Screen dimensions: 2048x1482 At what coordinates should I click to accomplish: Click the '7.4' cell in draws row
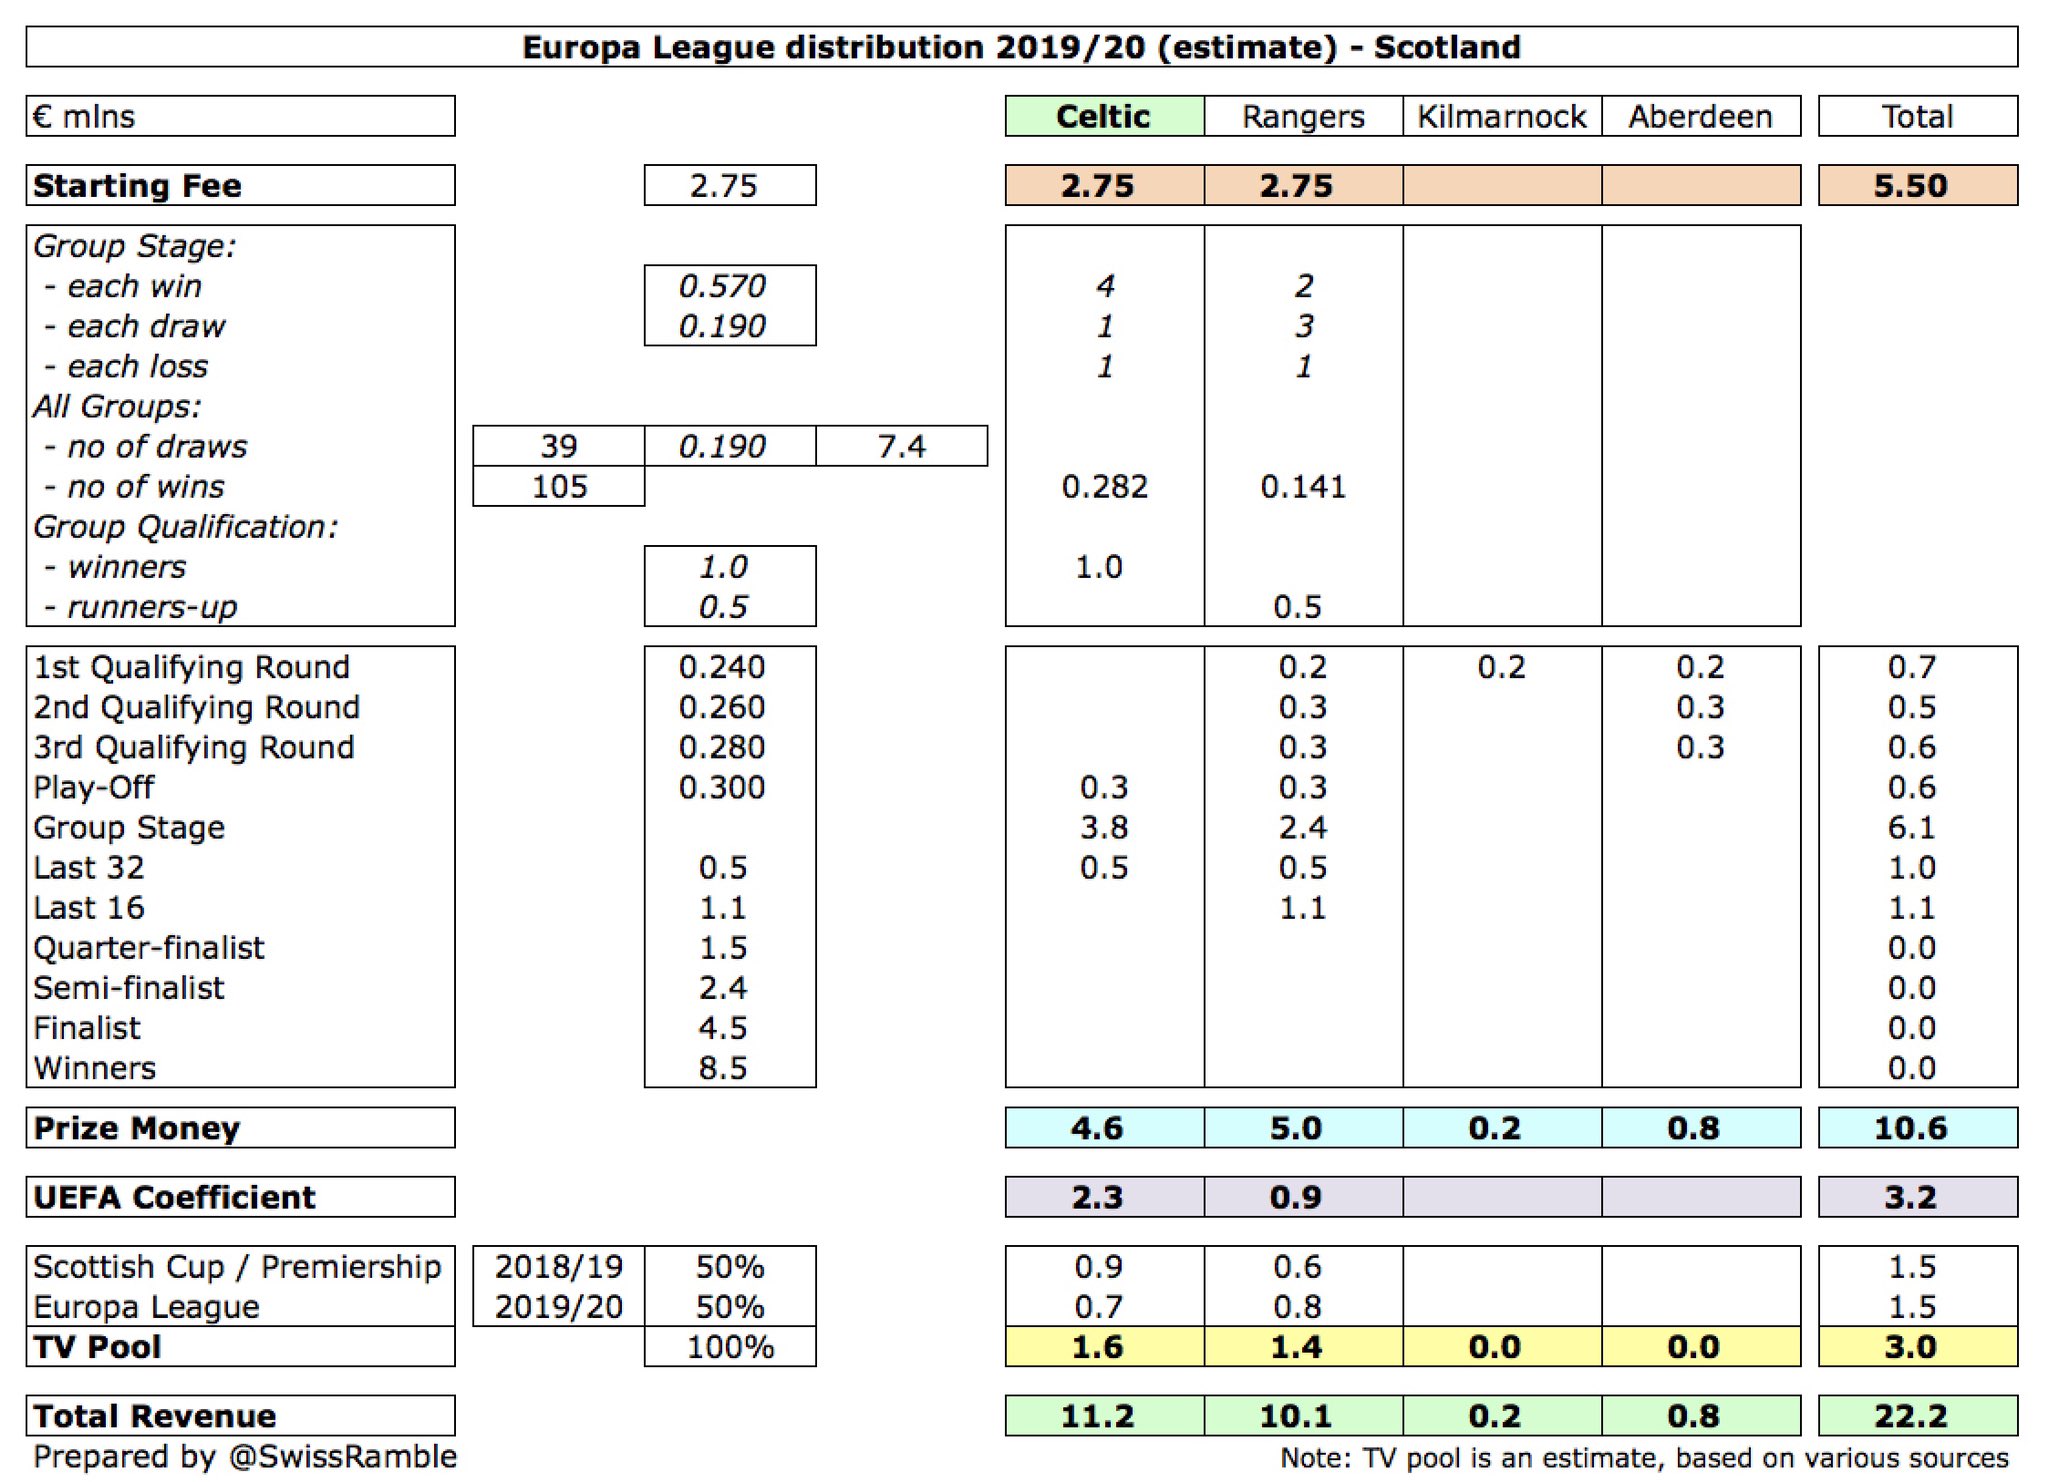902,446
